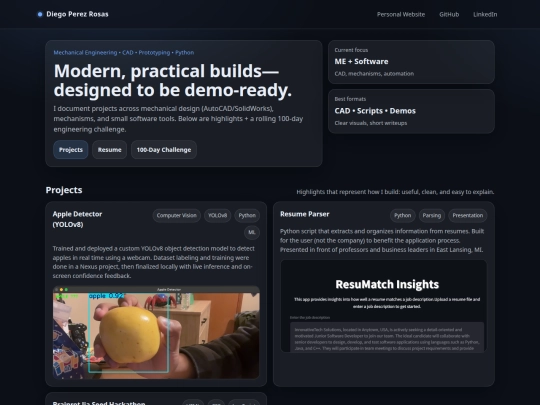Click the Resume Parser project title
The image size is (540, 405).
click(305, 214)
